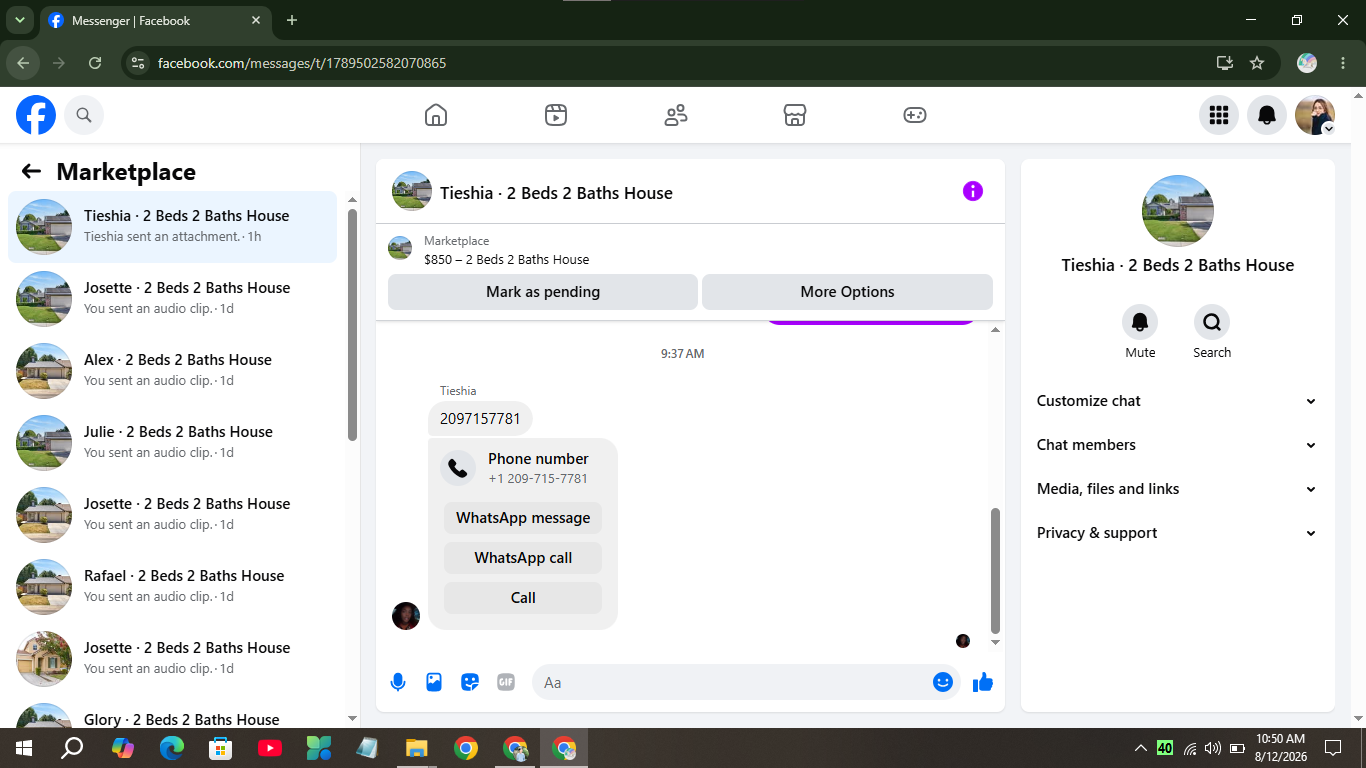This screenshot has height=768, width=1366.
Task: Open the Windows notification center
Action: point(1333,747)
